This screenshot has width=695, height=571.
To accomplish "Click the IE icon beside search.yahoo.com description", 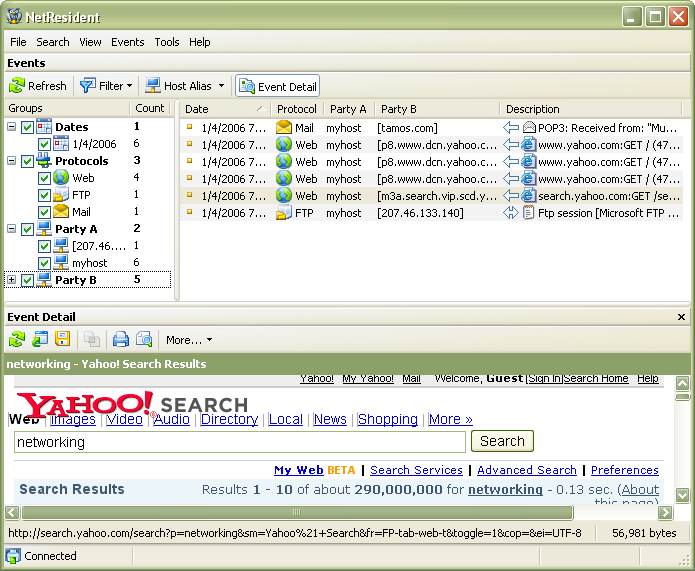I will [x=528, y=196].
